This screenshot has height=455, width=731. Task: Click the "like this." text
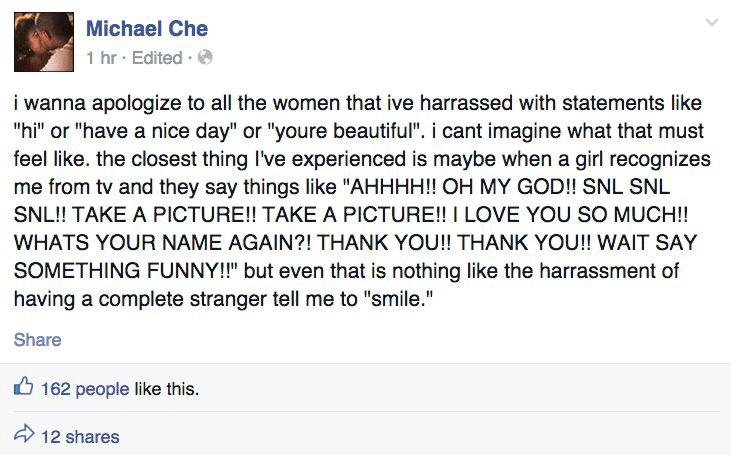coord(166,389)
